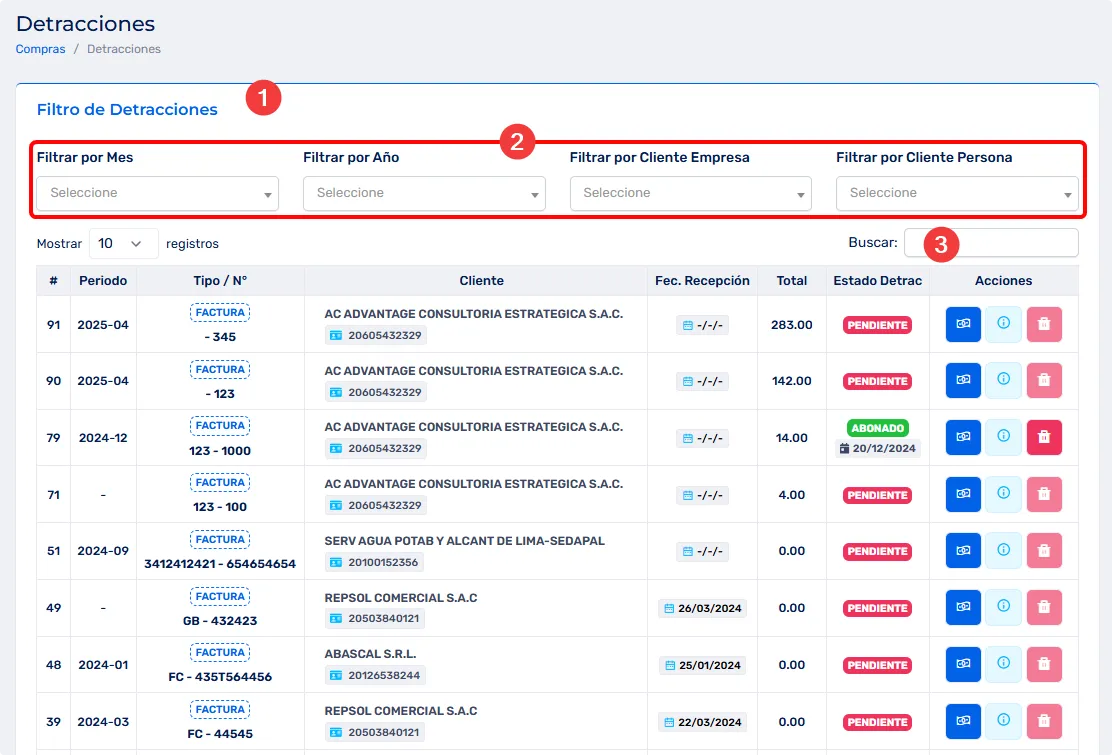This screenshot has width=1112, height=755.
Task: Sort by the Total column header
Action: coord(792,281)
